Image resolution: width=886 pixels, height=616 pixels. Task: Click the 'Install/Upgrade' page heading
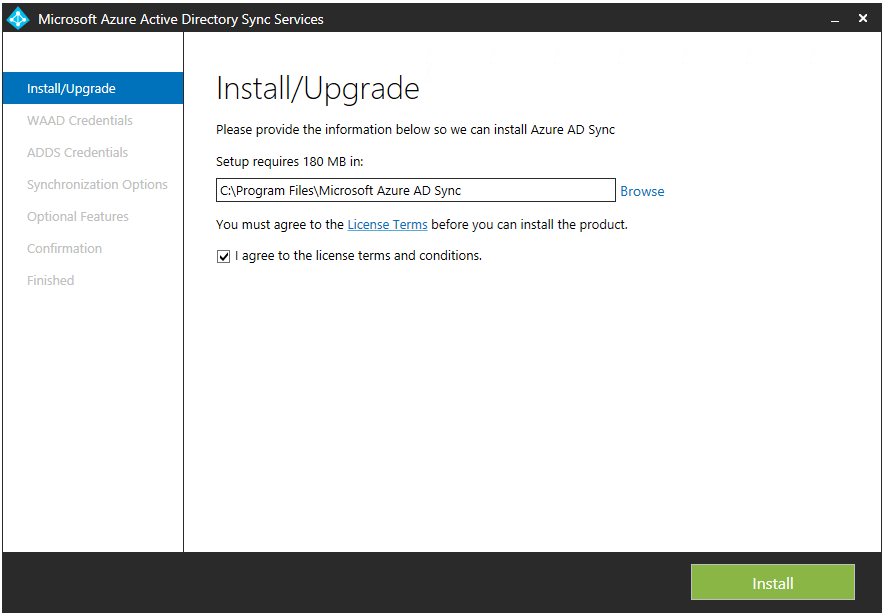pos(318,89)
